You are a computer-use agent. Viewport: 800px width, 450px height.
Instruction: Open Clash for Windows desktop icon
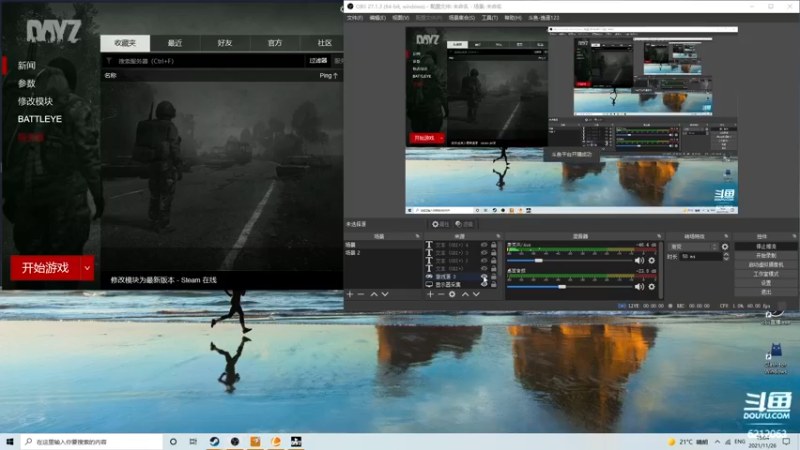(776, 358)
